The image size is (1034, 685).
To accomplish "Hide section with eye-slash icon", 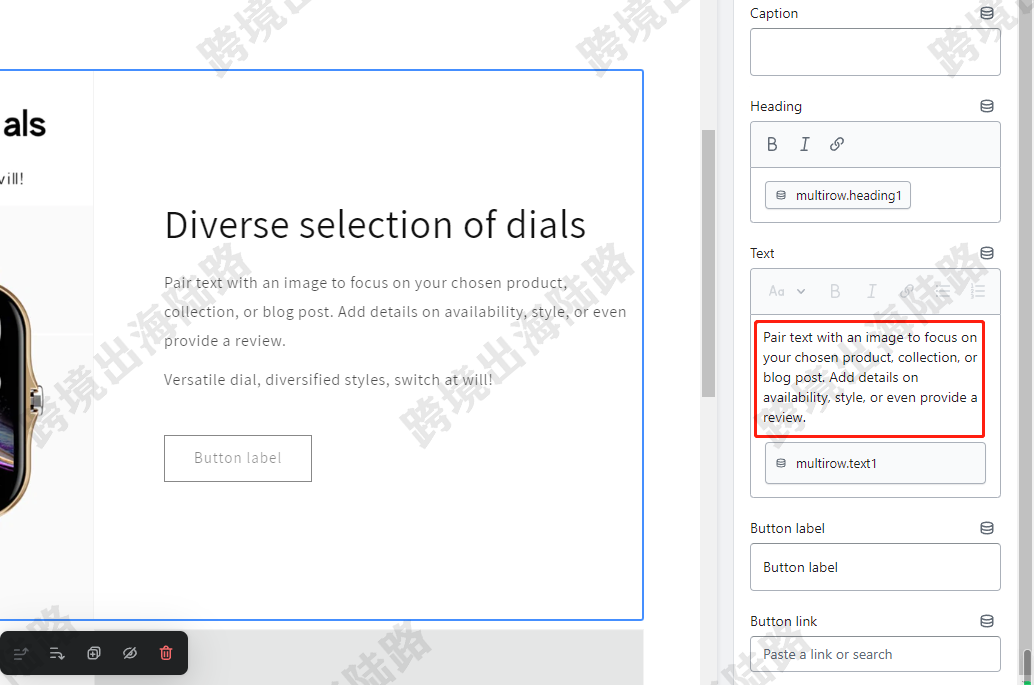I will click(130, 653).
